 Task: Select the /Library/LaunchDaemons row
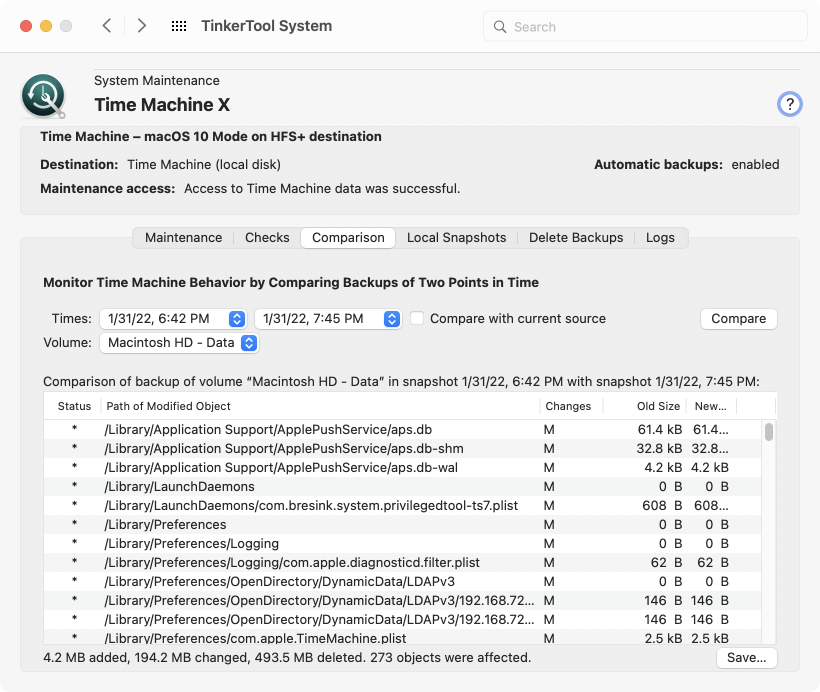[402, 486]
